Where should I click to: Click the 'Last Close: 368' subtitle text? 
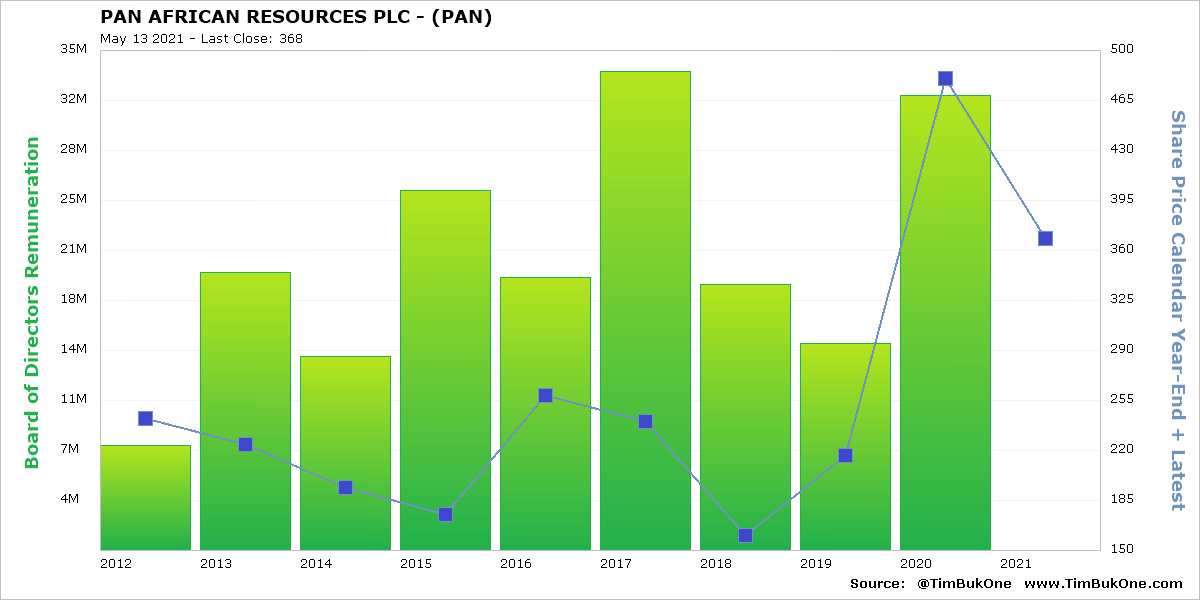[252, 38]
